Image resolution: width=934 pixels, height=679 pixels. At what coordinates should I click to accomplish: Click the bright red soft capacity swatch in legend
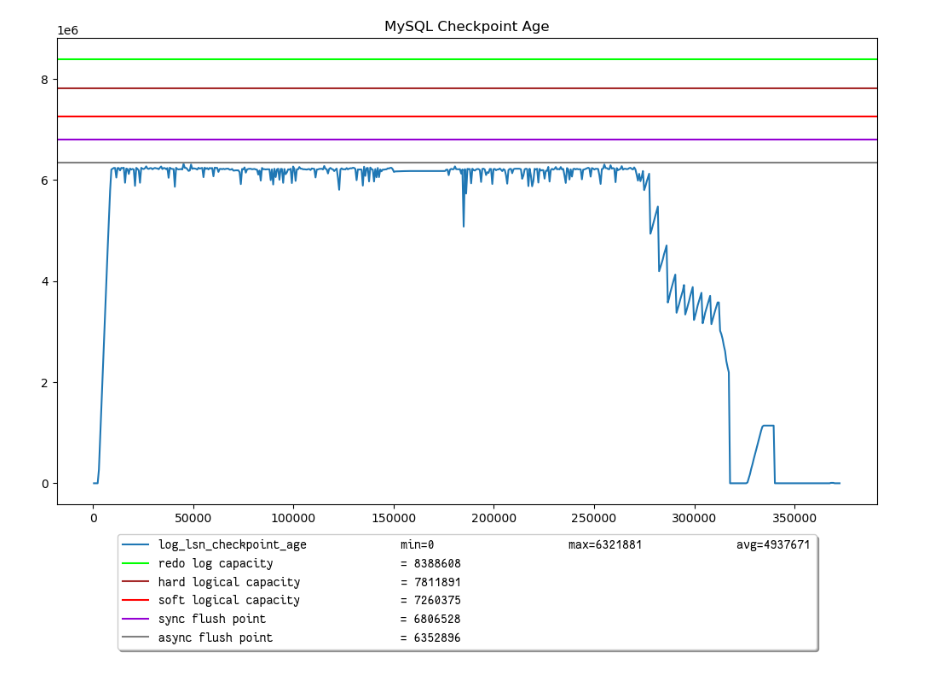[135, 600]
